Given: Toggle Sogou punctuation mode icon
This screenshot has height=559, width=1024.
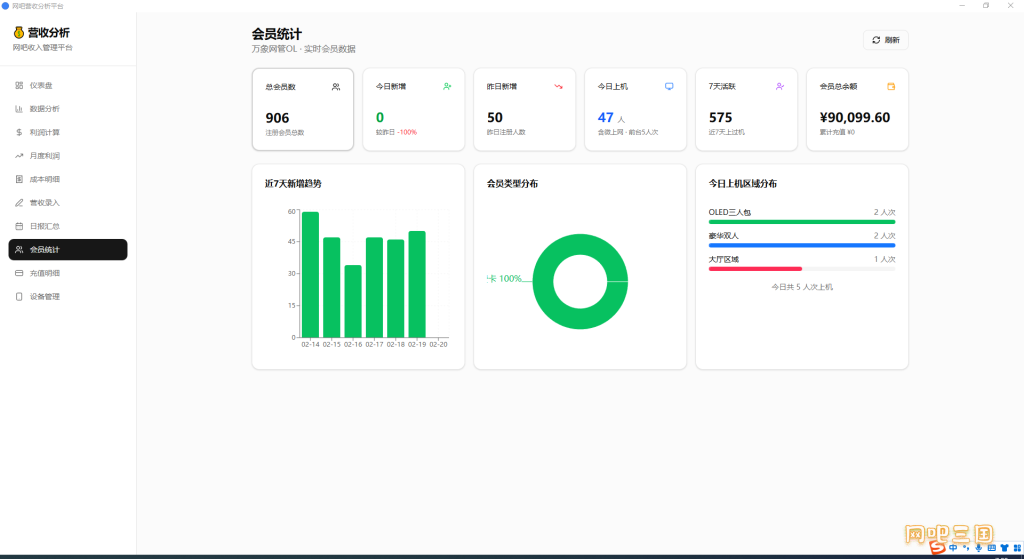Looking at the screenshot, I should (966, 548).
